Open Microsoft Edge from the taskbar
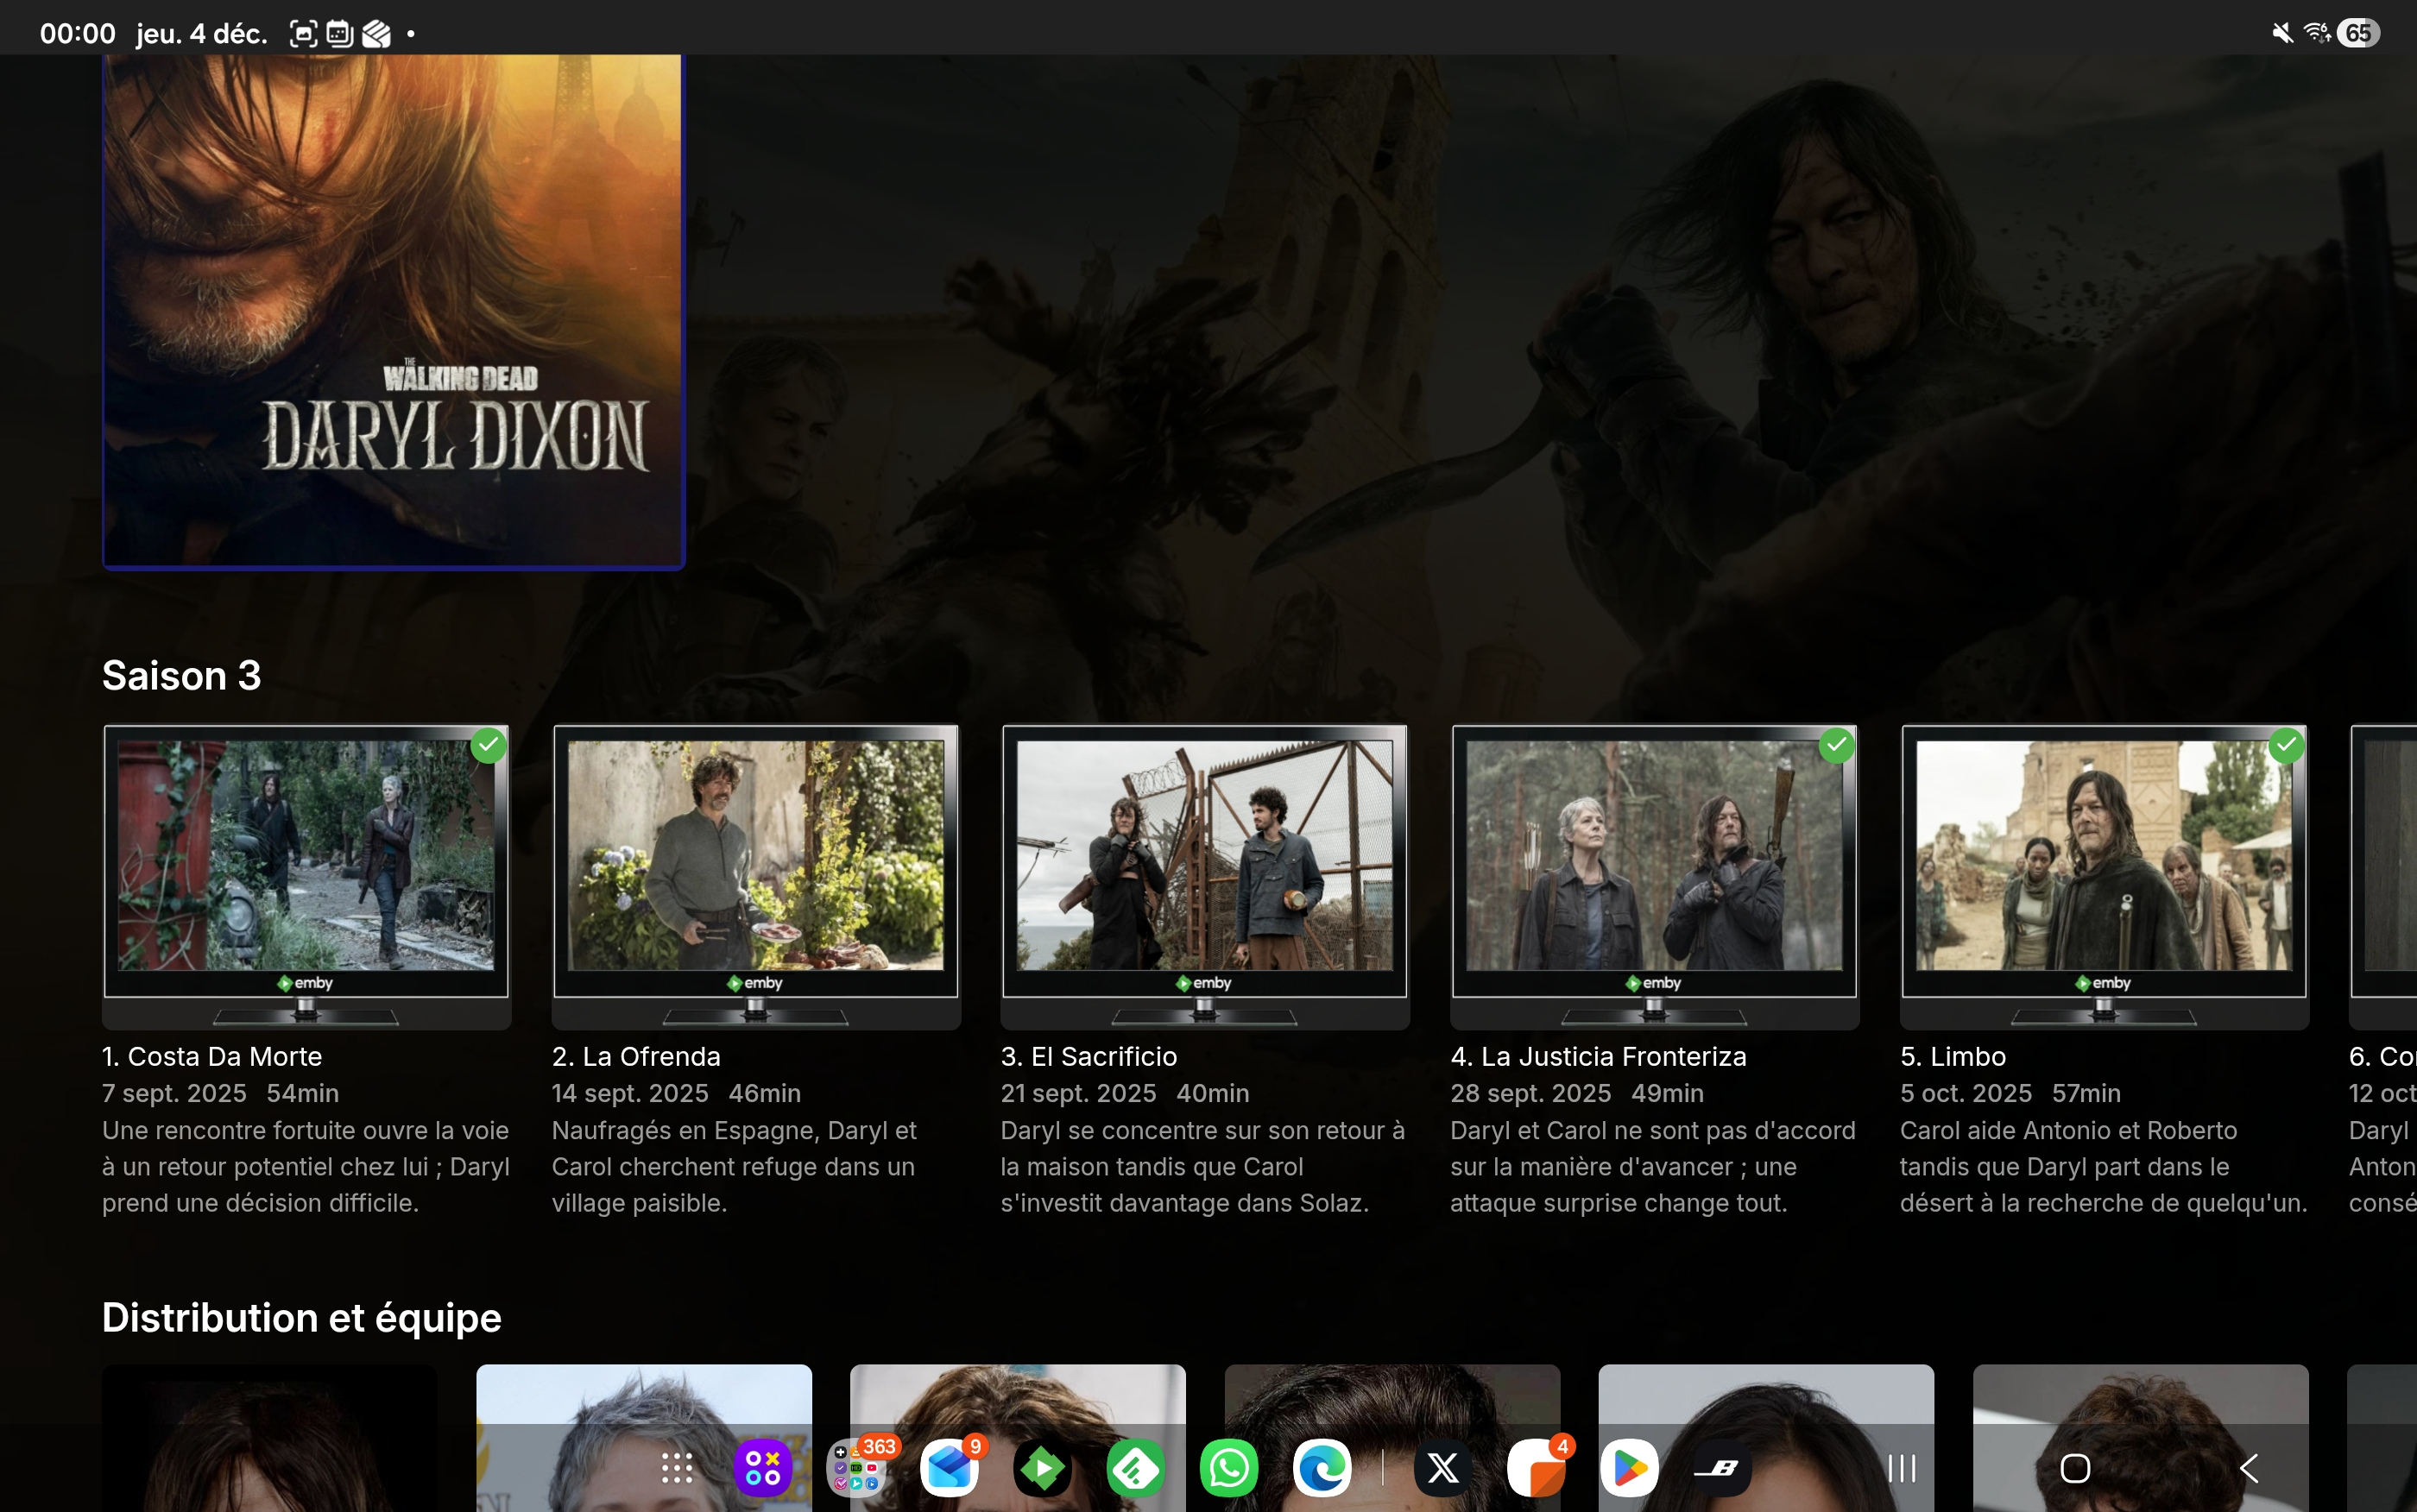The width and height of the screenshot is (2417, 1512). 1322,1468
